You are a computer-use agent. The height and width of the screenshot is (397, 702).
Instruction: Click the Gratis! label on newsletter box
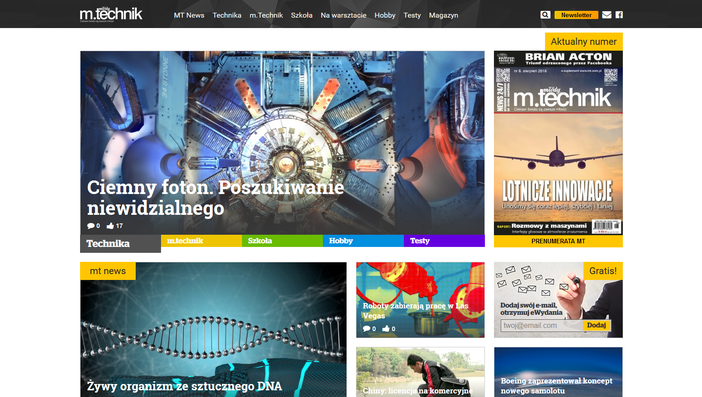603,271
